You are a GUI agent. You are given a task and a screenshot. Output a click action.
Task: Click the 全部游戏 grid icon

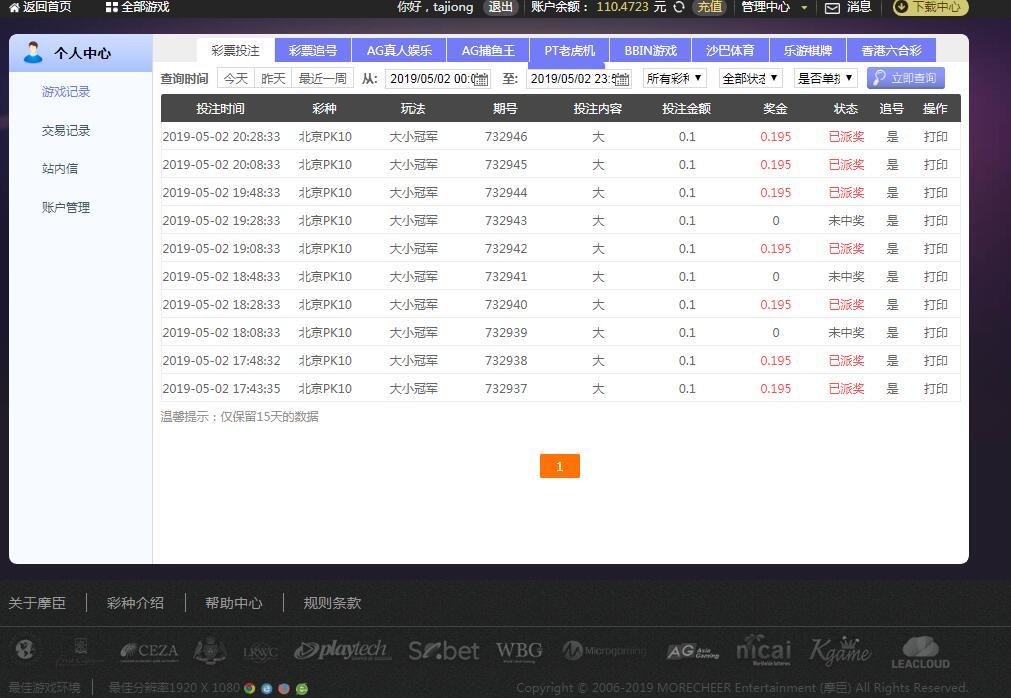click(x=112, y=7)
